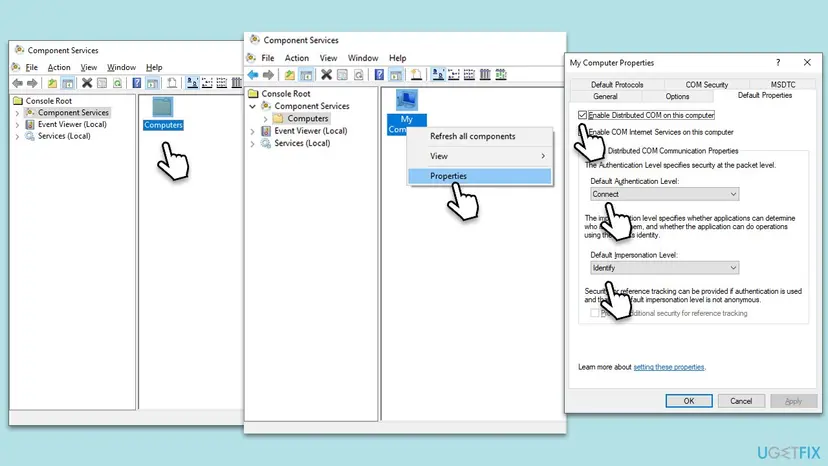
Task: Click Properties toolbar icon in window with My Computer
Action: [342, 74]
